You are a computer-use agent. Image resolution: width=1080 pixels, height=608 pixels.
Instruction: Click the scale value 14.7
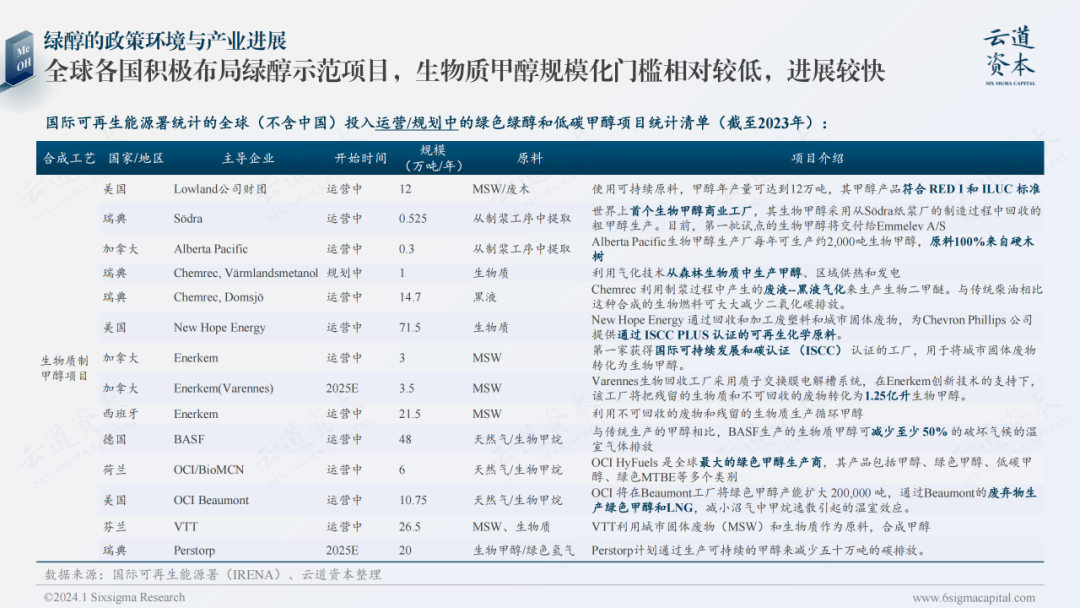[x=409, y=297]
